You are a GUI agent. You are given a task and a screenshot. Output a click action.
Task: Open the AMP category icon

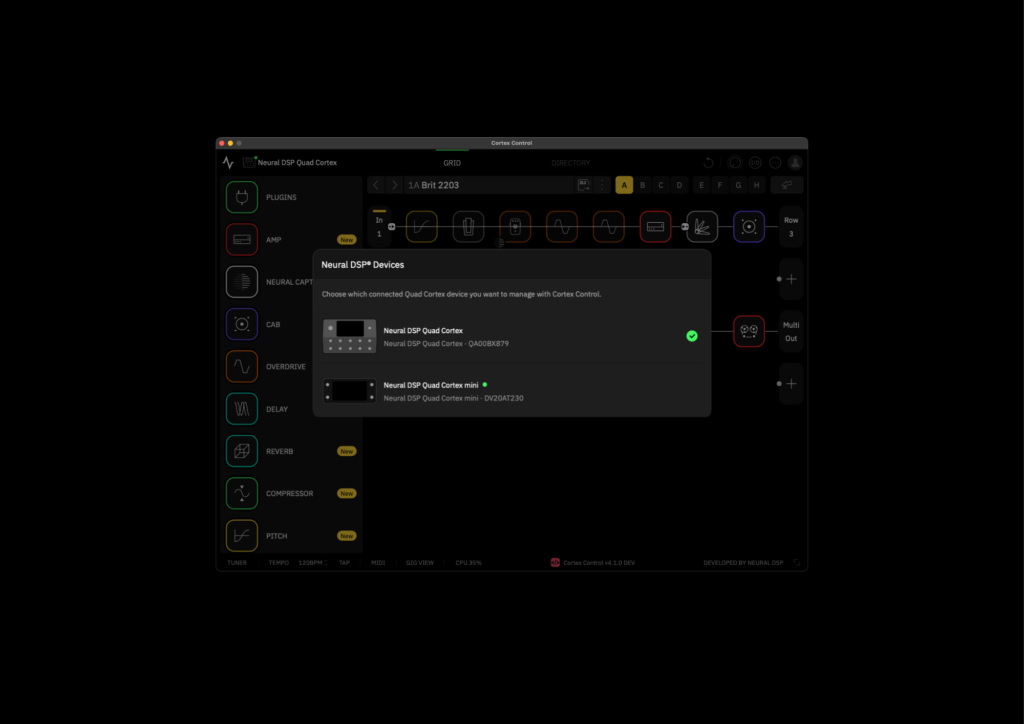point(242,240)
